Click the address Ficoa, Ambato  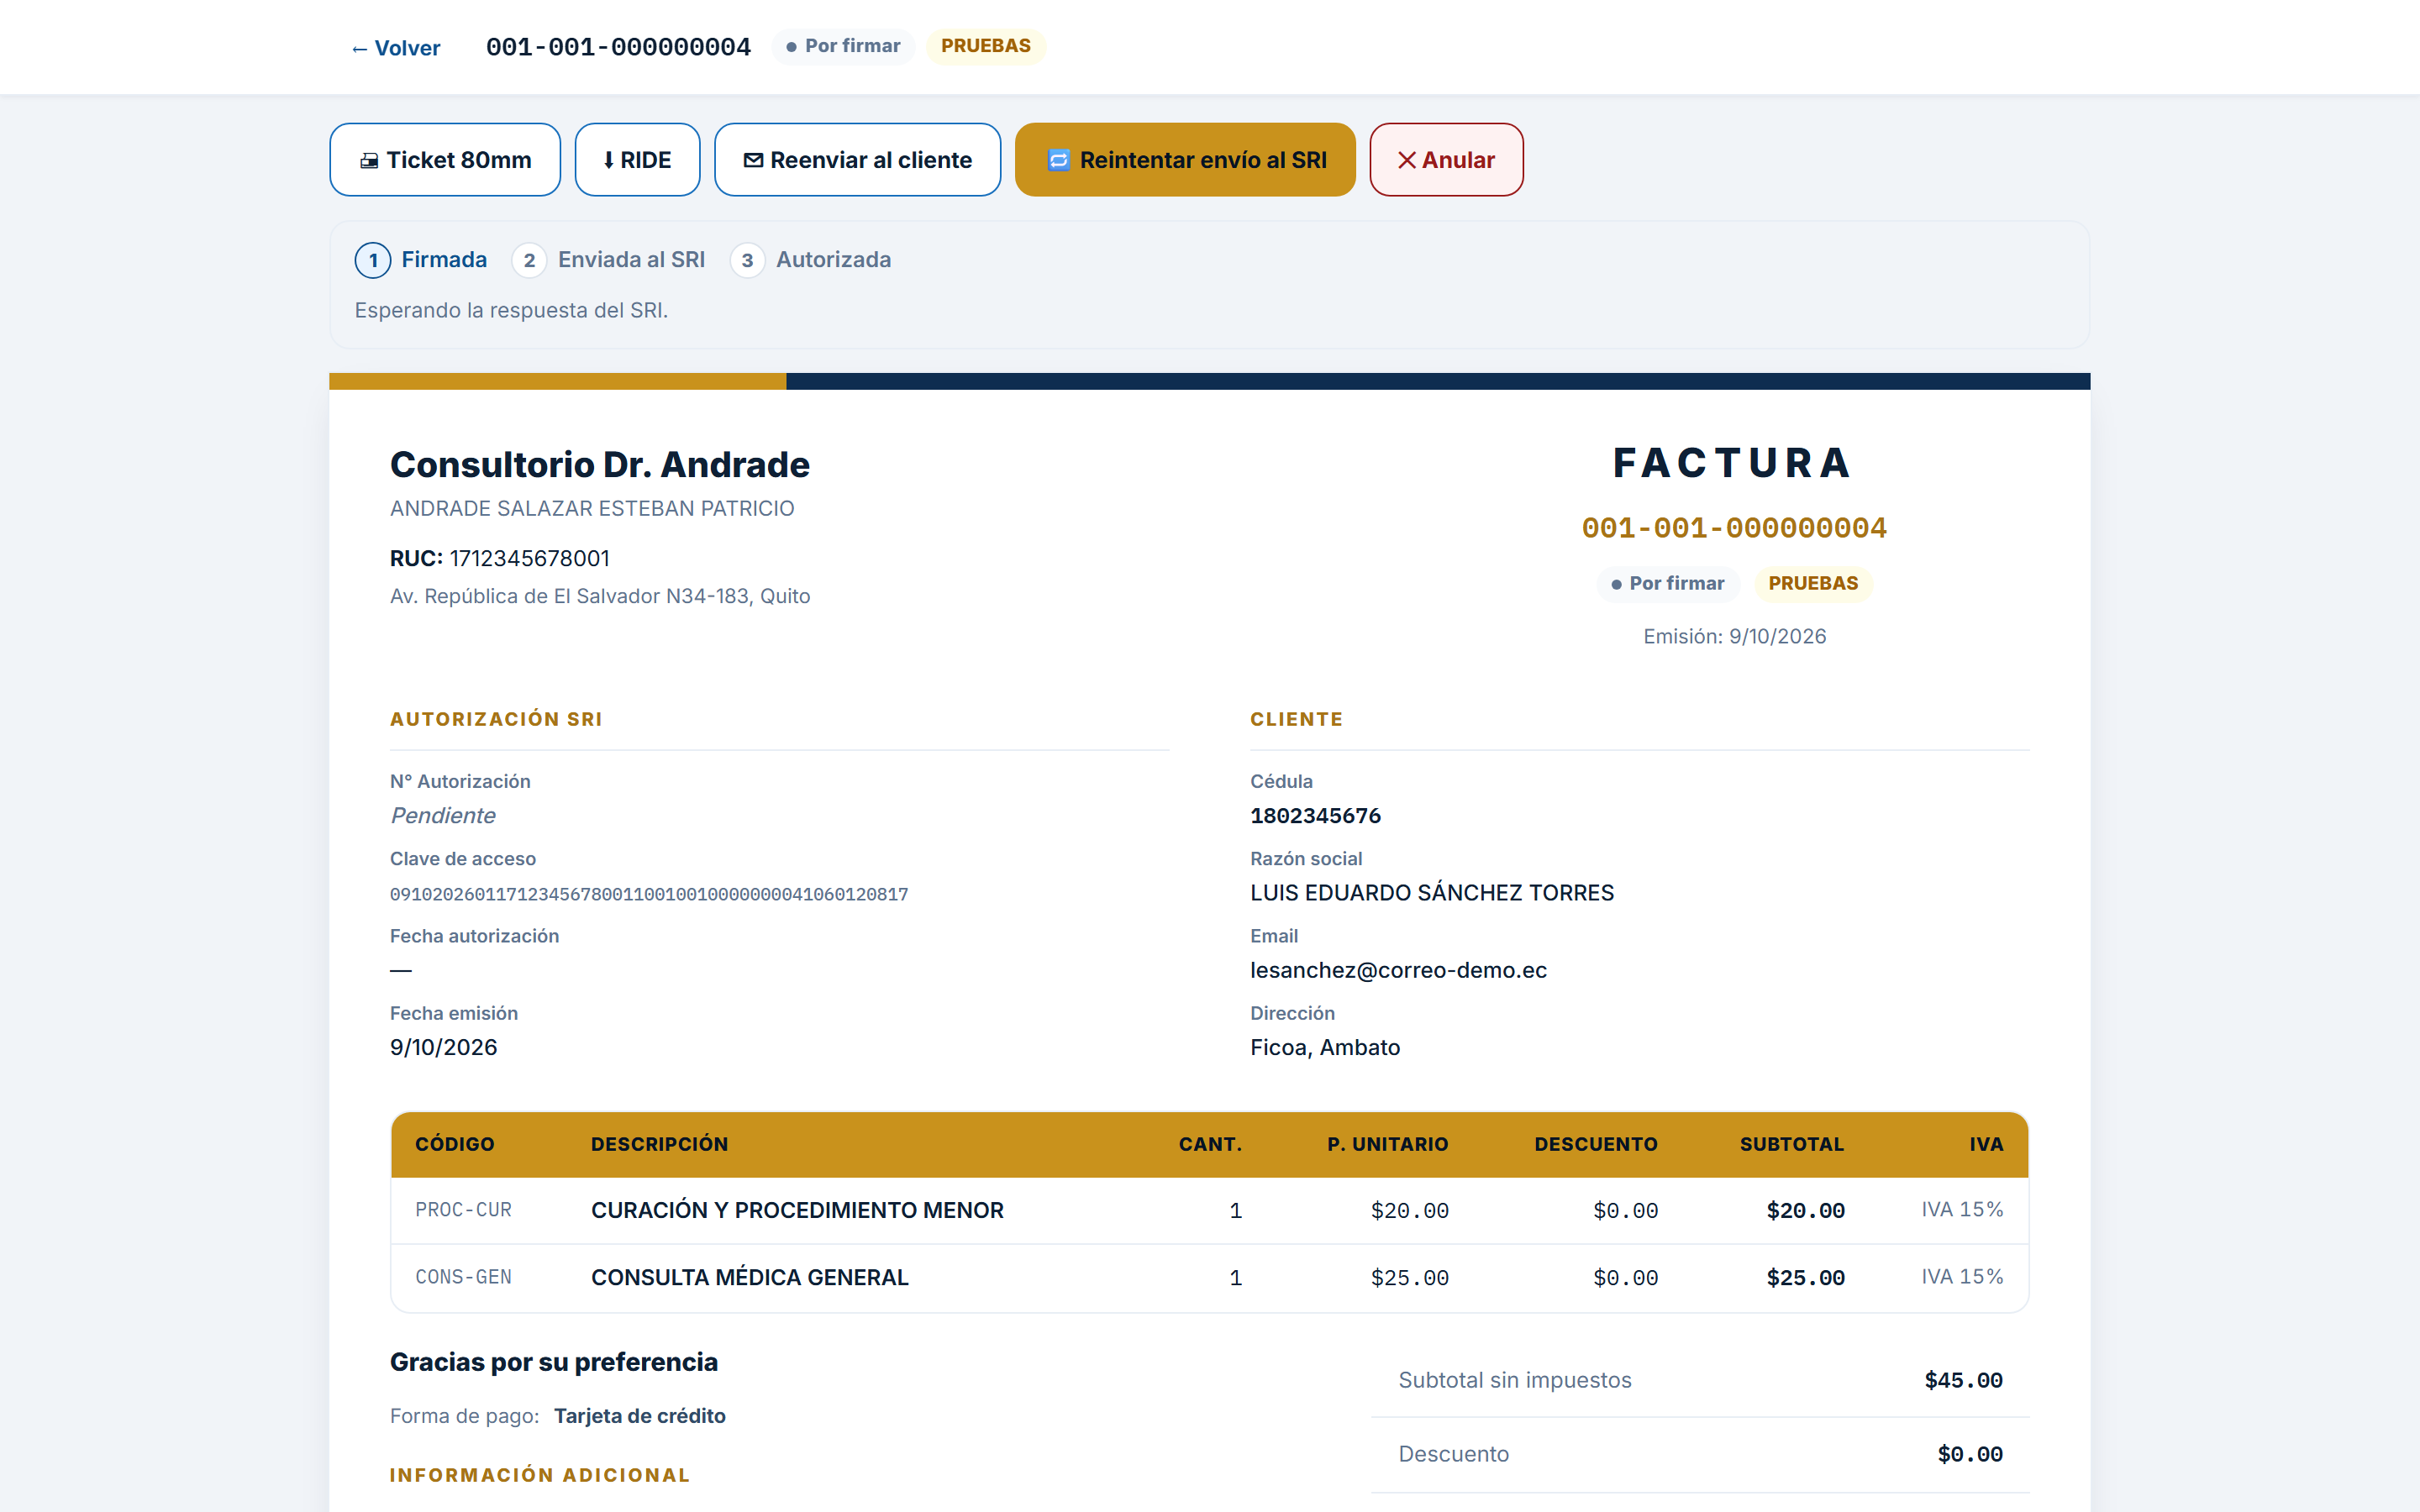[1325, 1047]
